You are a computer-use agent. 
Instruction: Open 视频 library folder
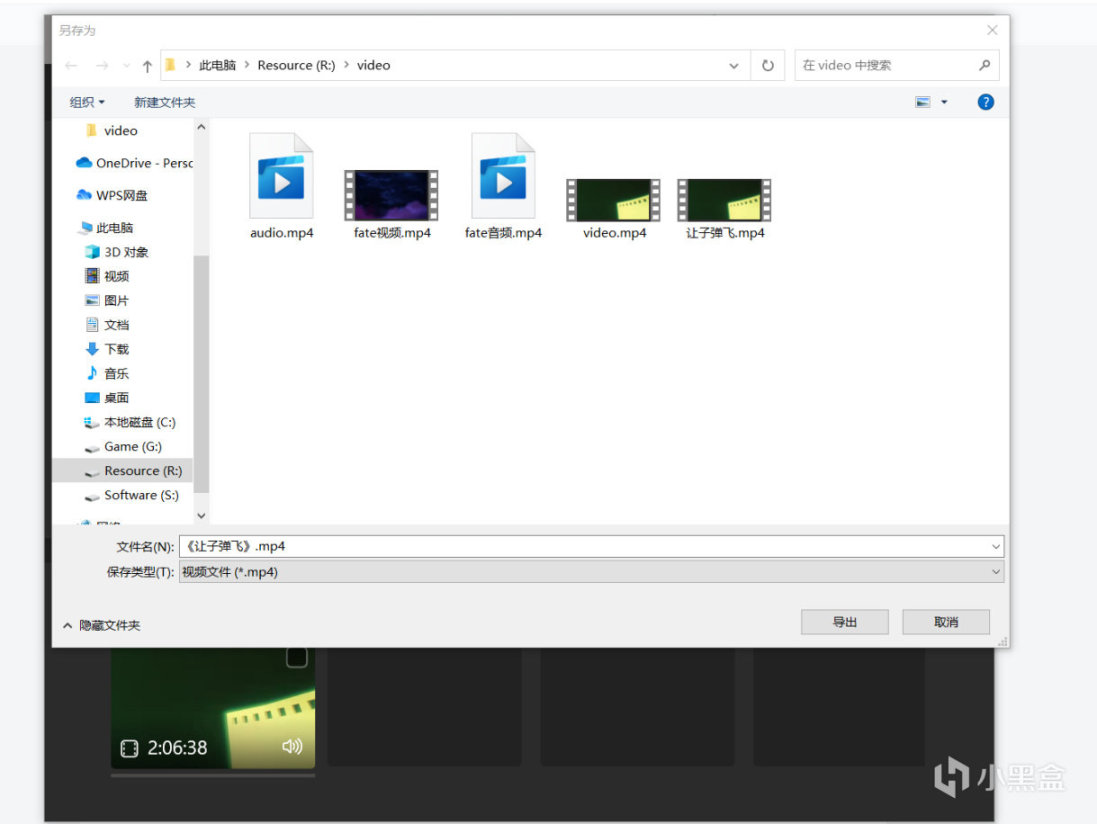click(107, 276)
